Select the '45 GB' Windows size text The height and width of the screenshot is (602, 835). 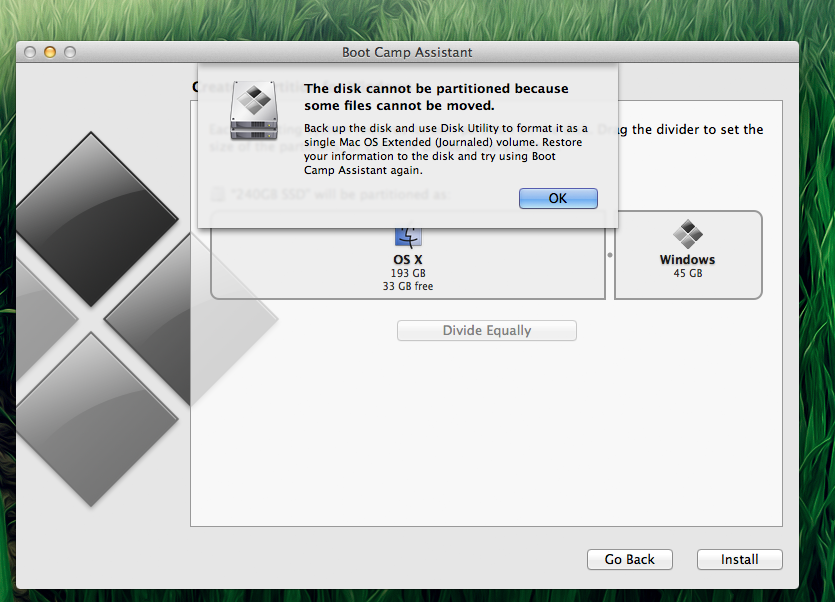point(687,273)
